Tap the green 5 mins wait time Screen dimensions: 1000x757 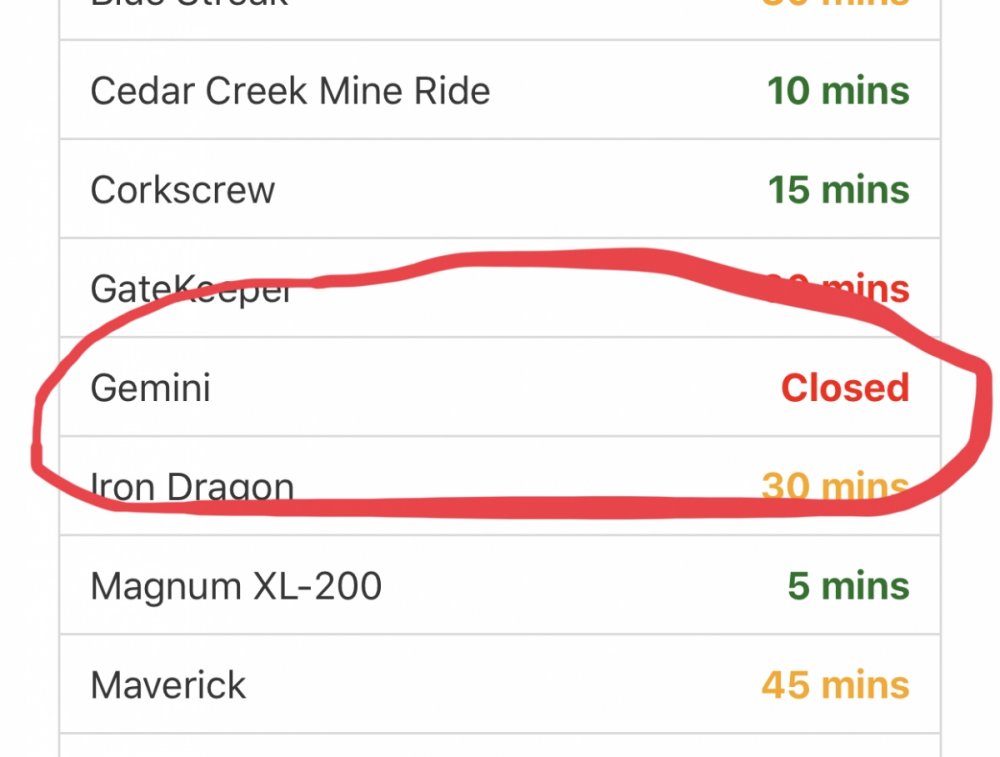click(x=848, y=586)
